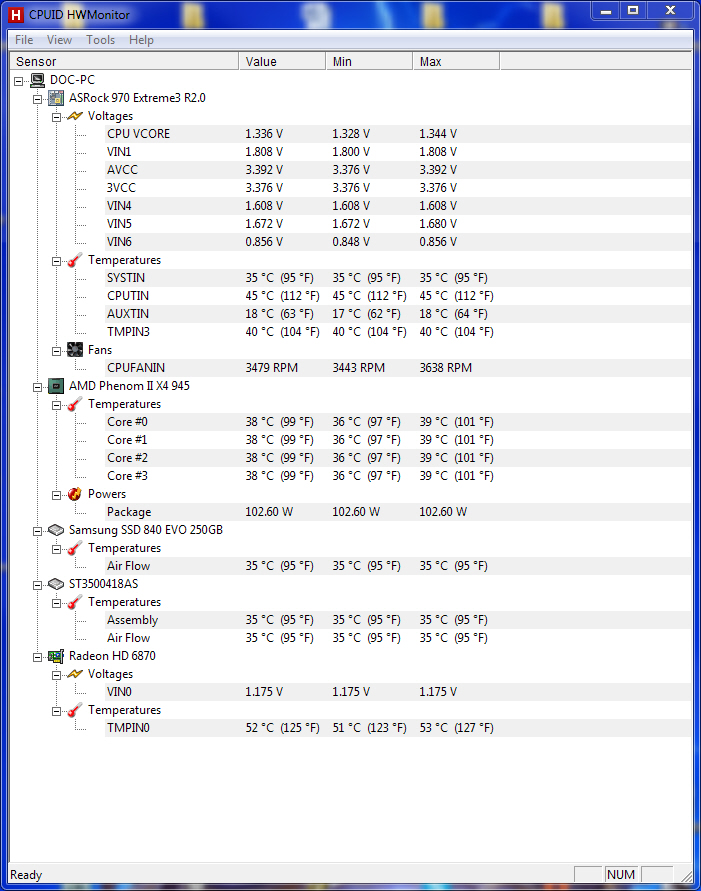Open the Tools menu
The width and height of the screenshot is (701, 891).
point(101,40)
